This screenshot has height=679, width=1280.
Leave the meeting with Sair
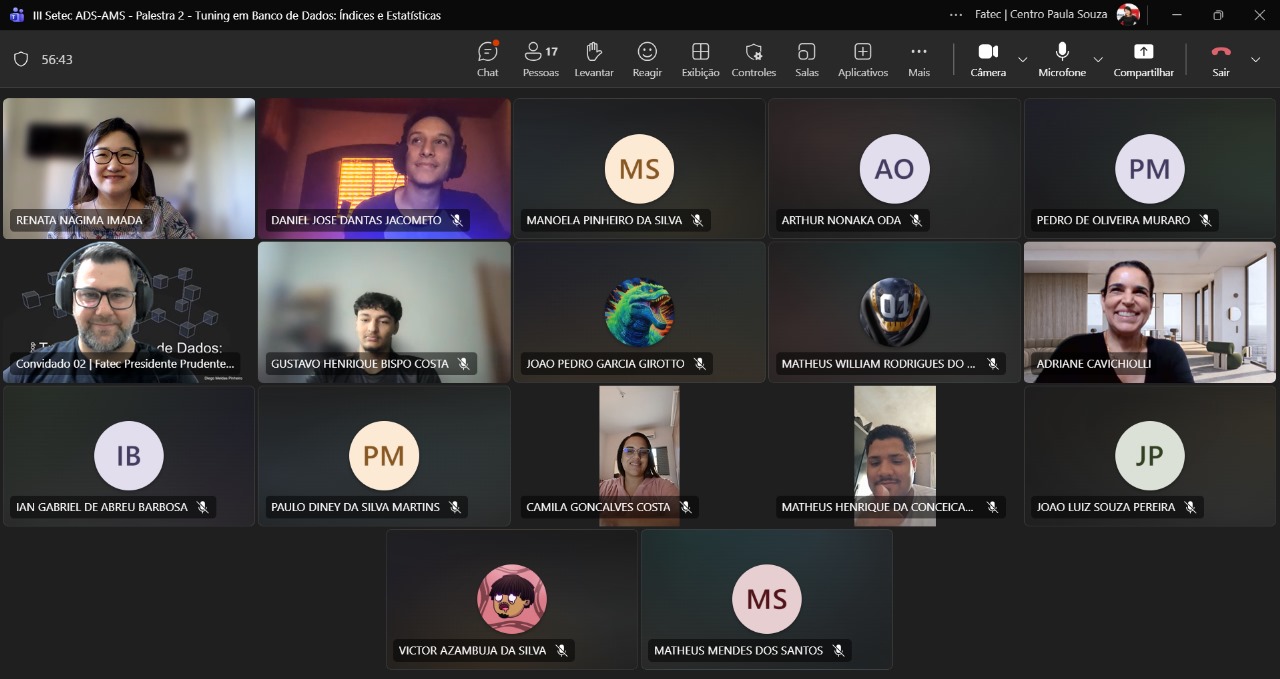1220,59
